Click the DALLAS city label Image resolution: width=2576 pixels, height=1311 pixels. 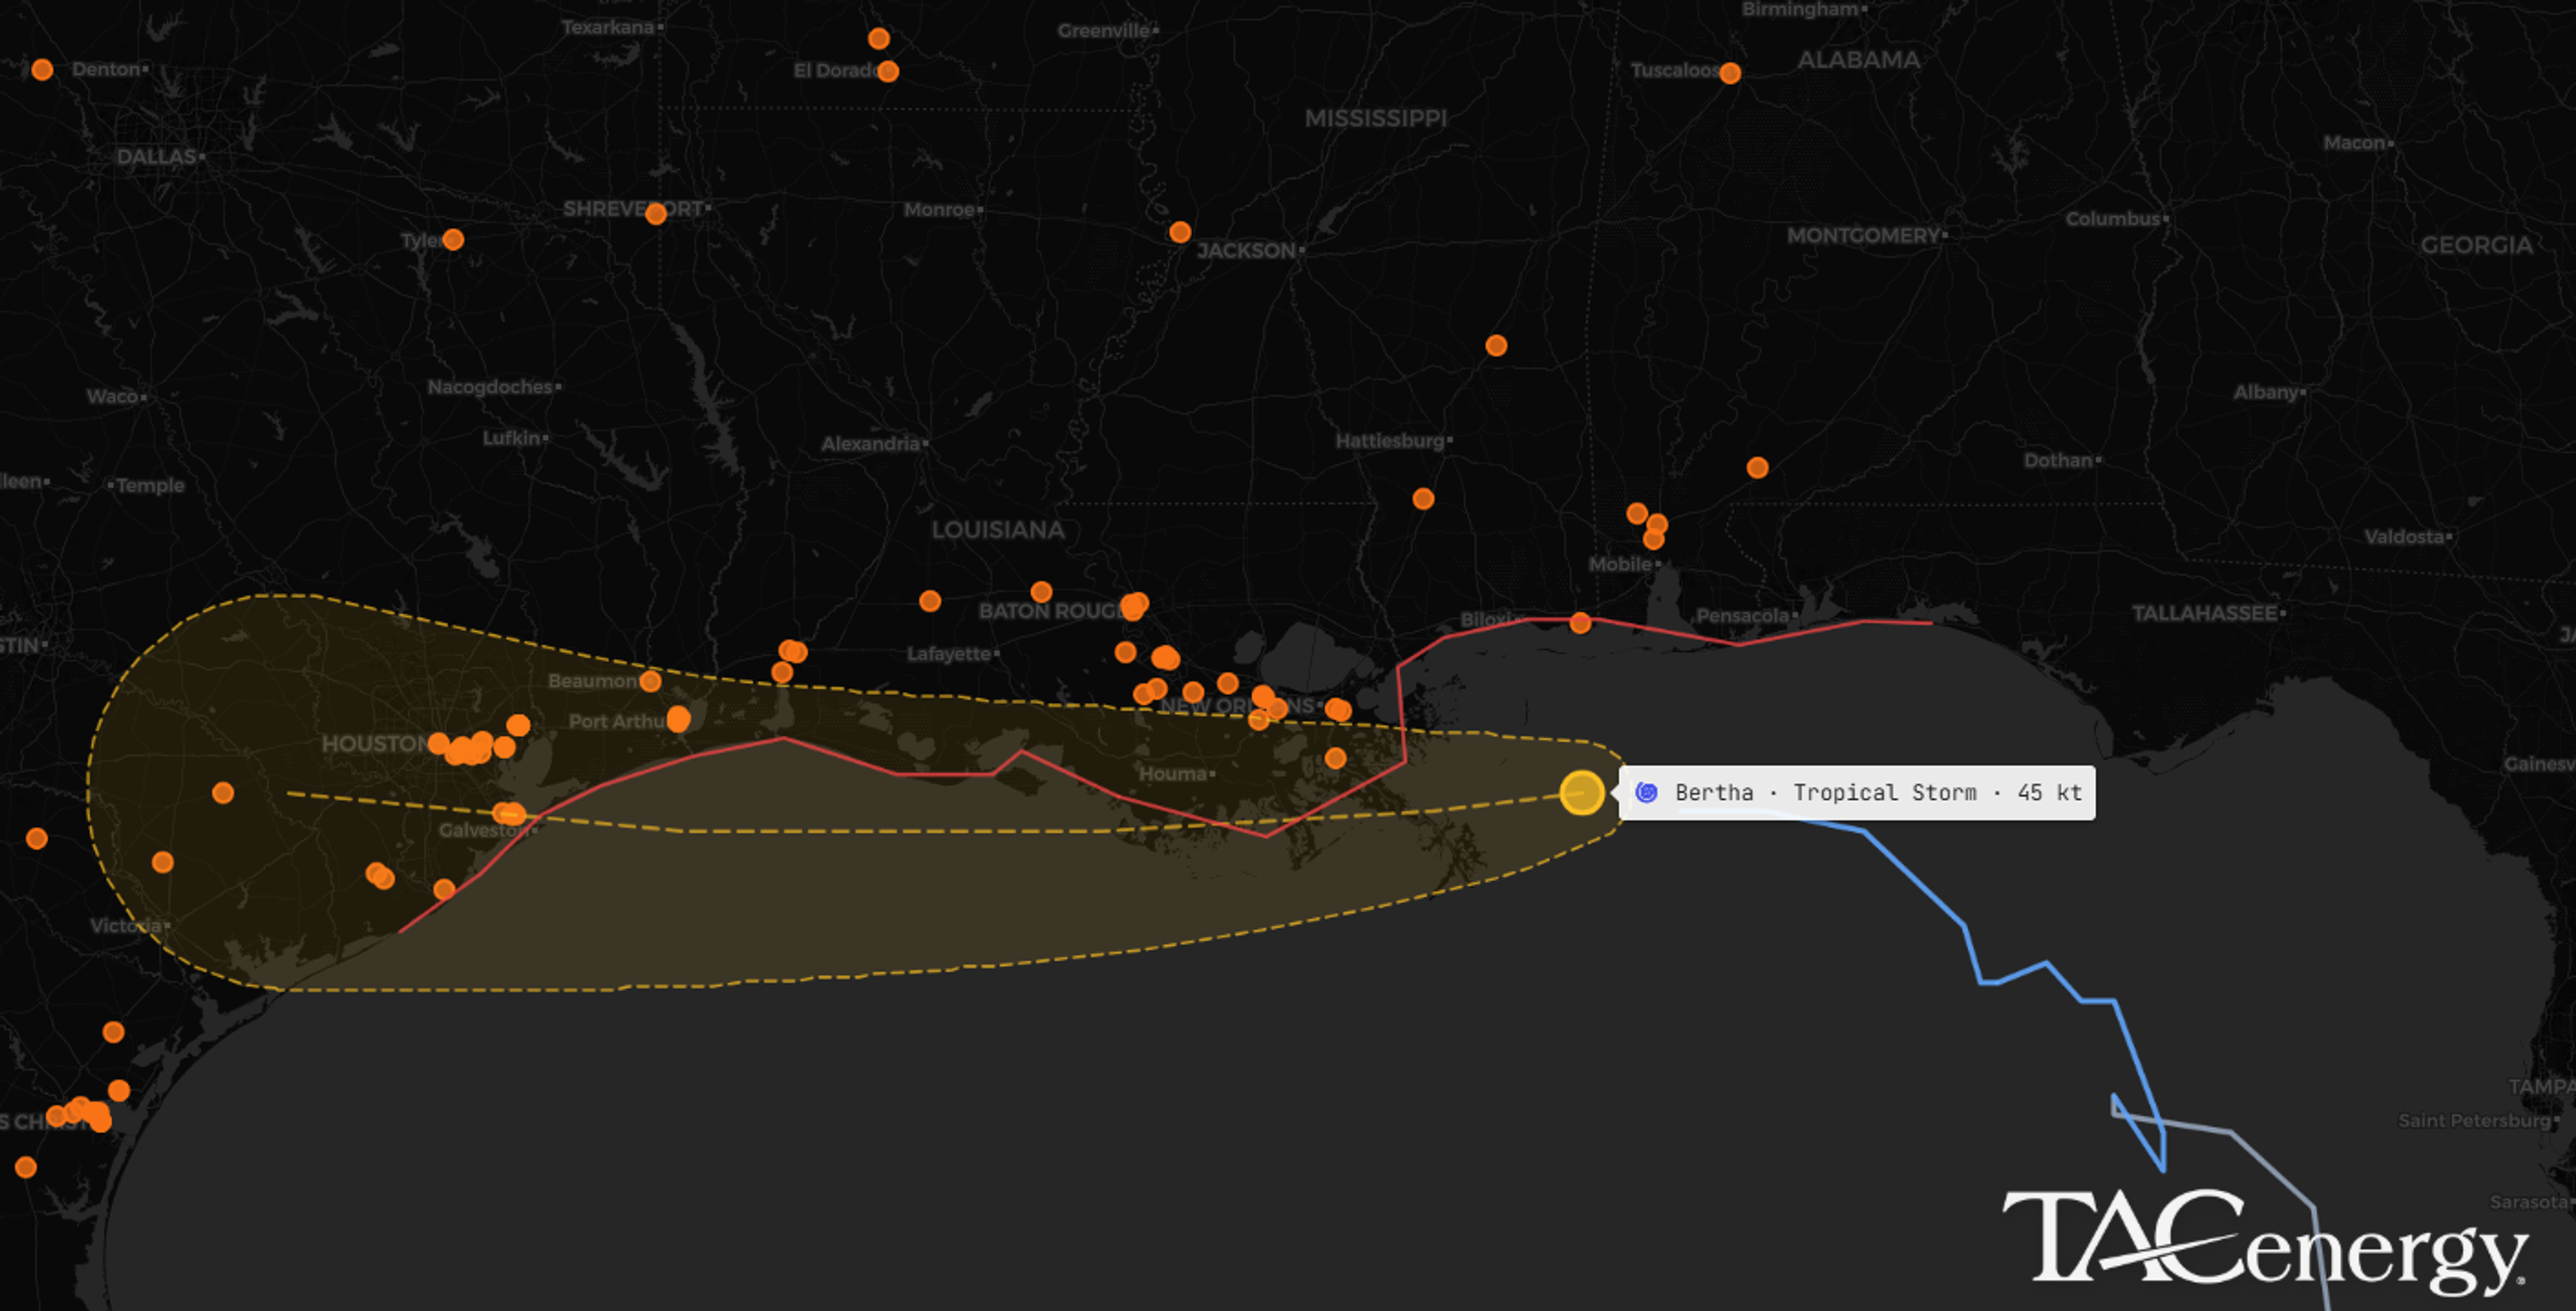[157, 157]
